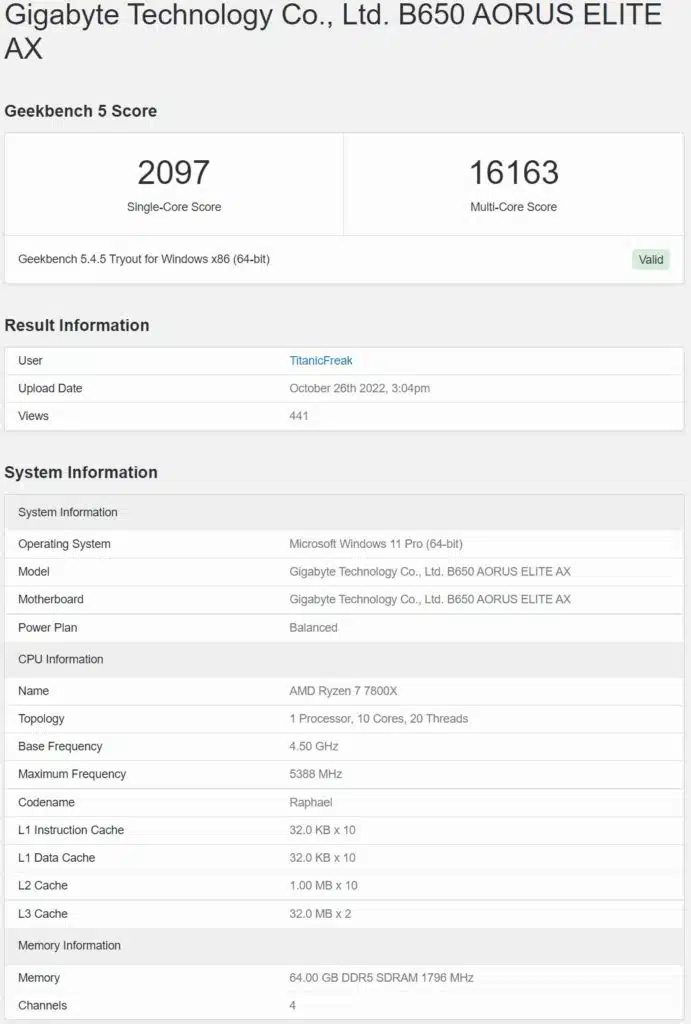Click the Motherboard row label

point(51,600)
